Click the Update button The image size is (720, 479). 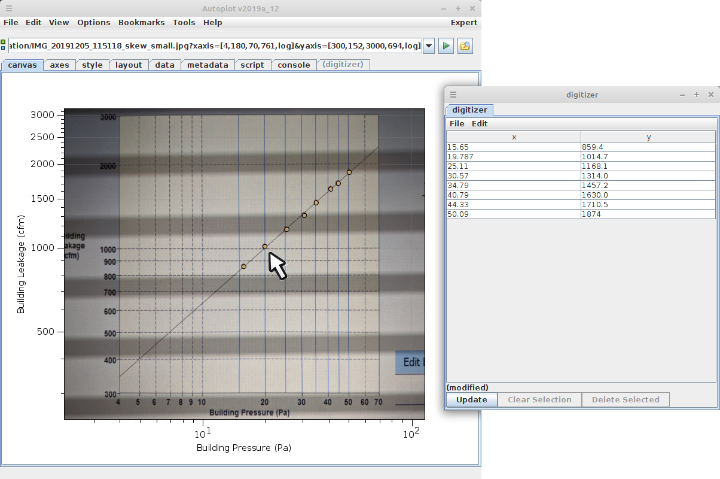[x=472, y=400]
